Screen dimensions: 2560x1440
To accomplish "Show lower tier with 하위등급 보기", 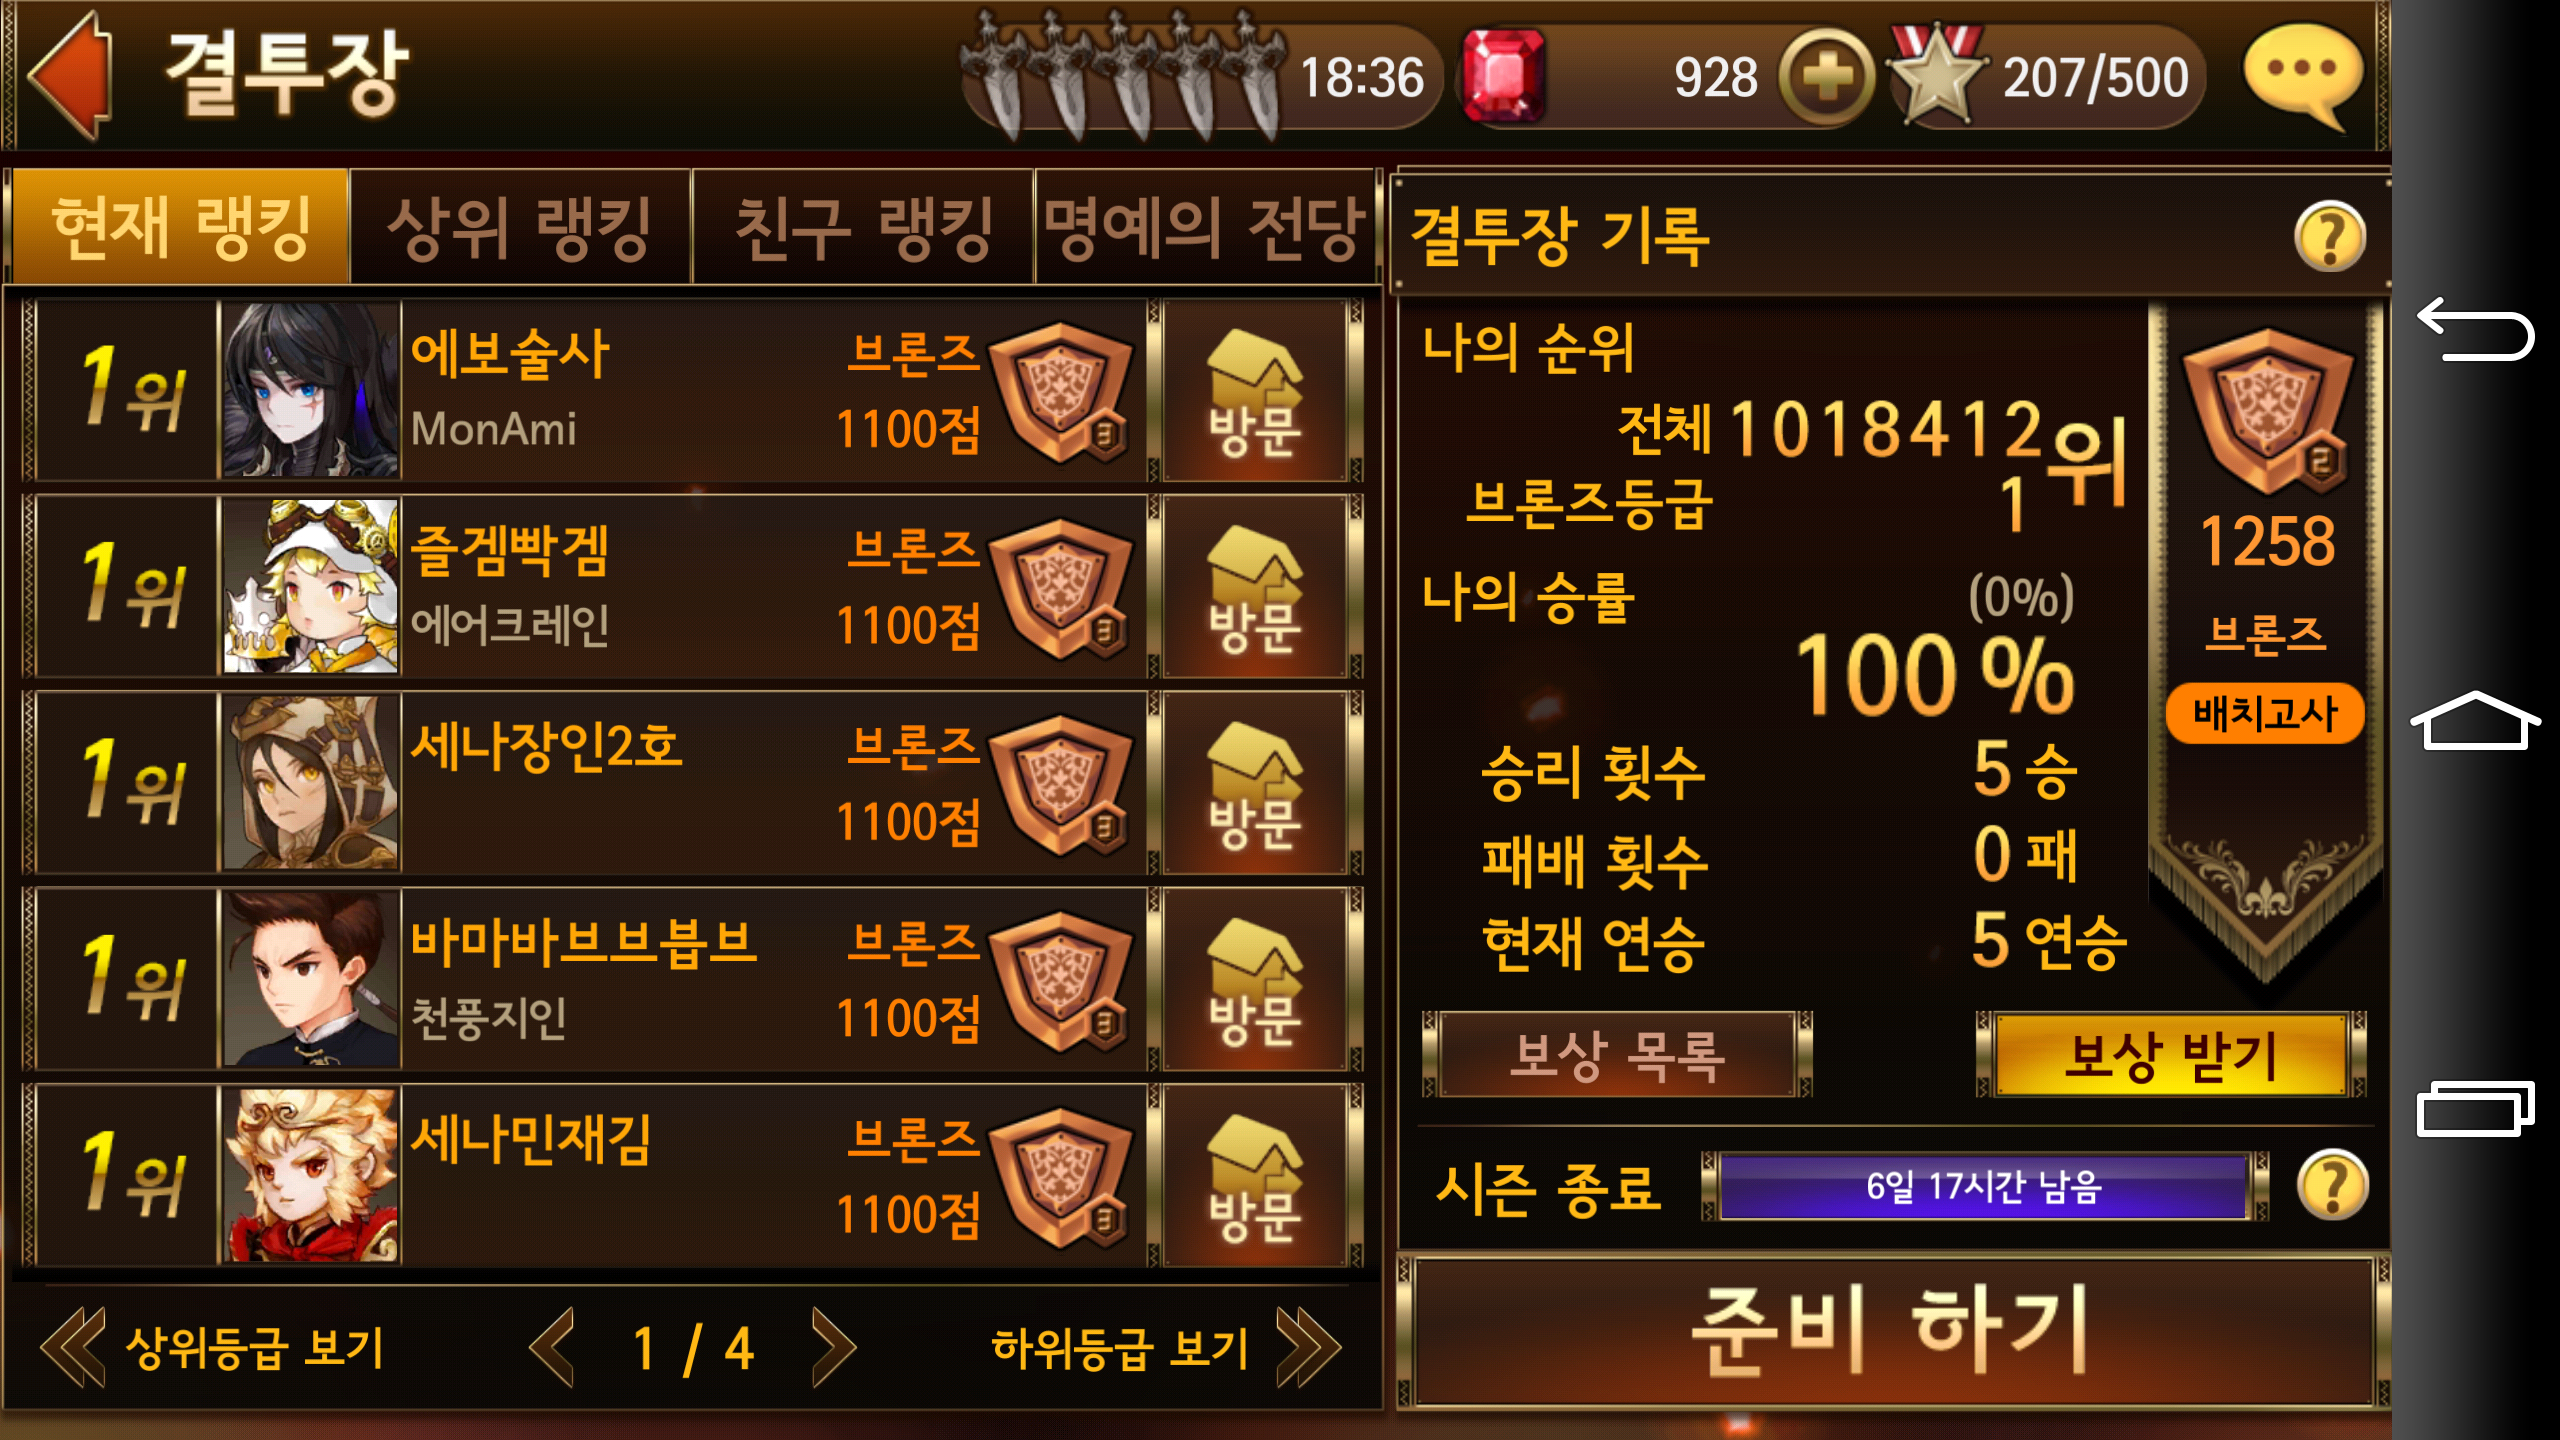I will pyautogui.click(x=1166, y=1347).
